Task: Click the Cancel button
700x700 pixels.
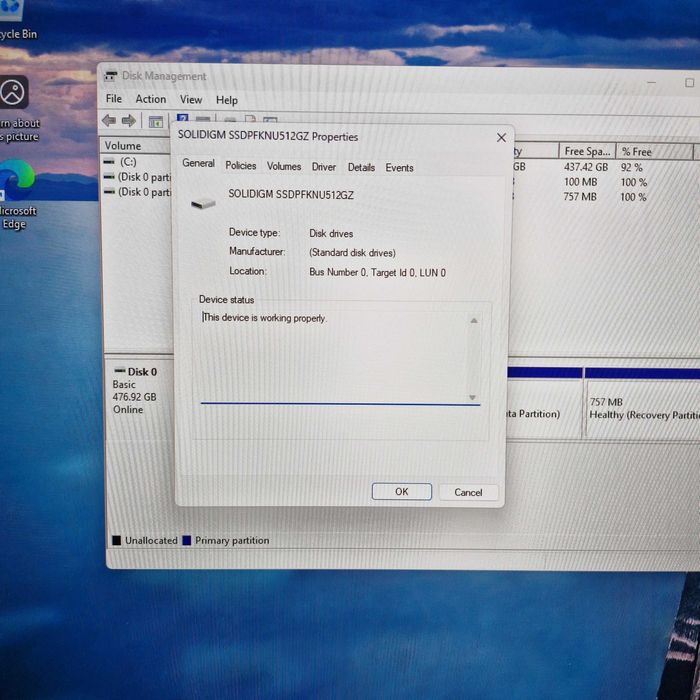Action: pos(468,492)
